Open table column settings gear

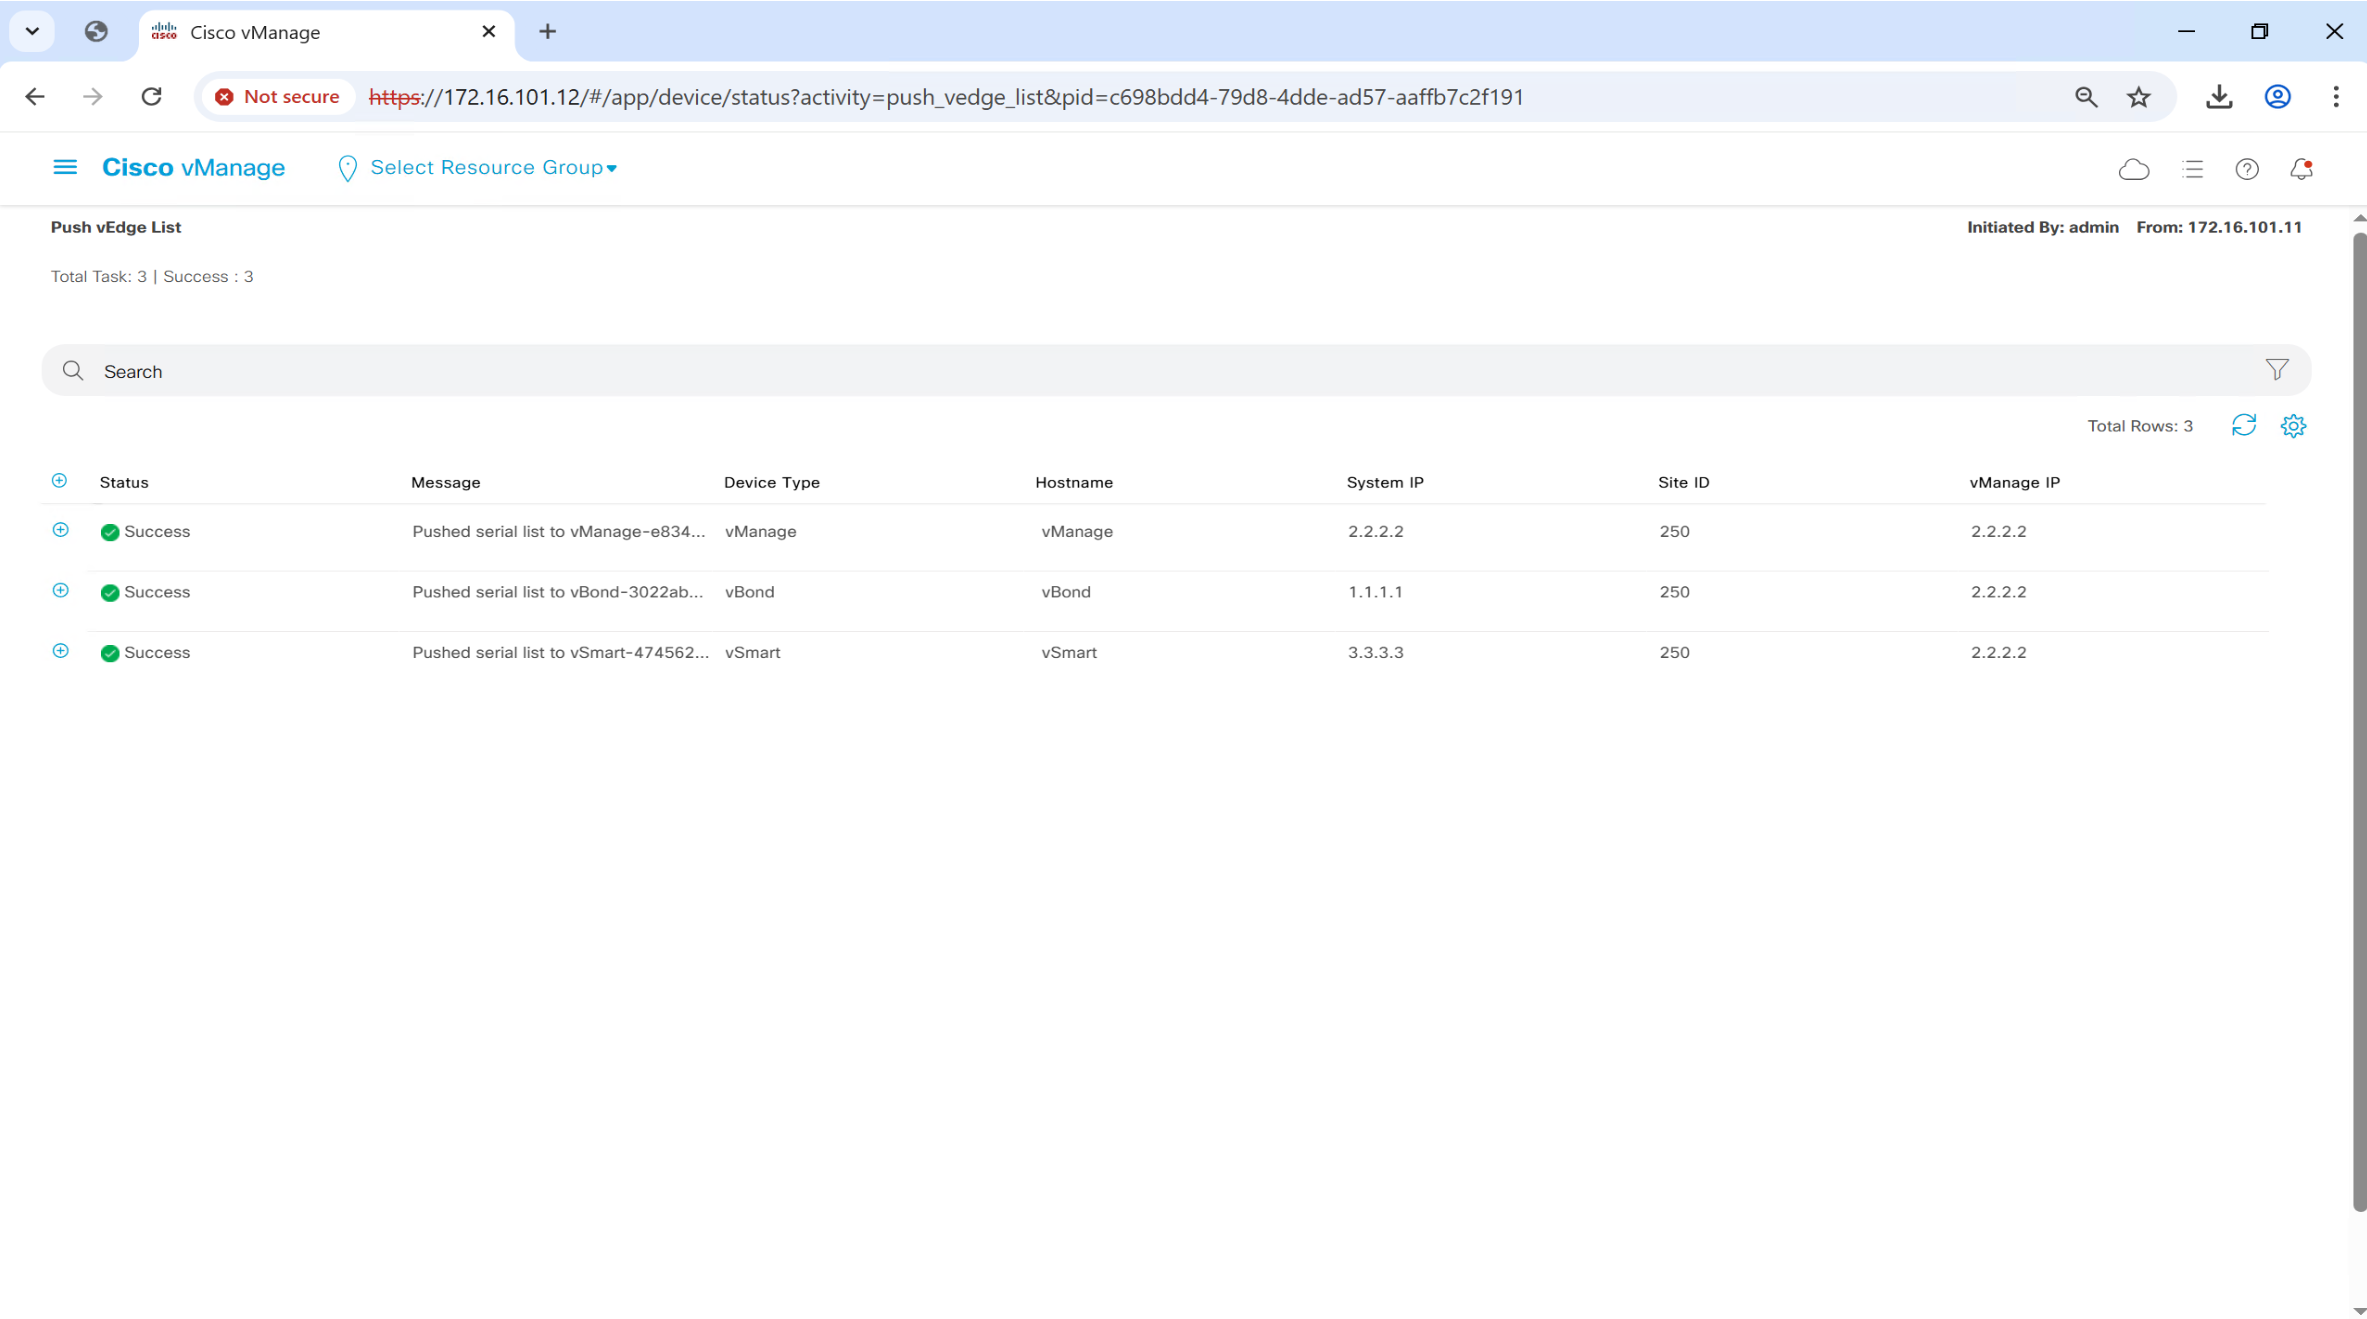coord(2293,426)
